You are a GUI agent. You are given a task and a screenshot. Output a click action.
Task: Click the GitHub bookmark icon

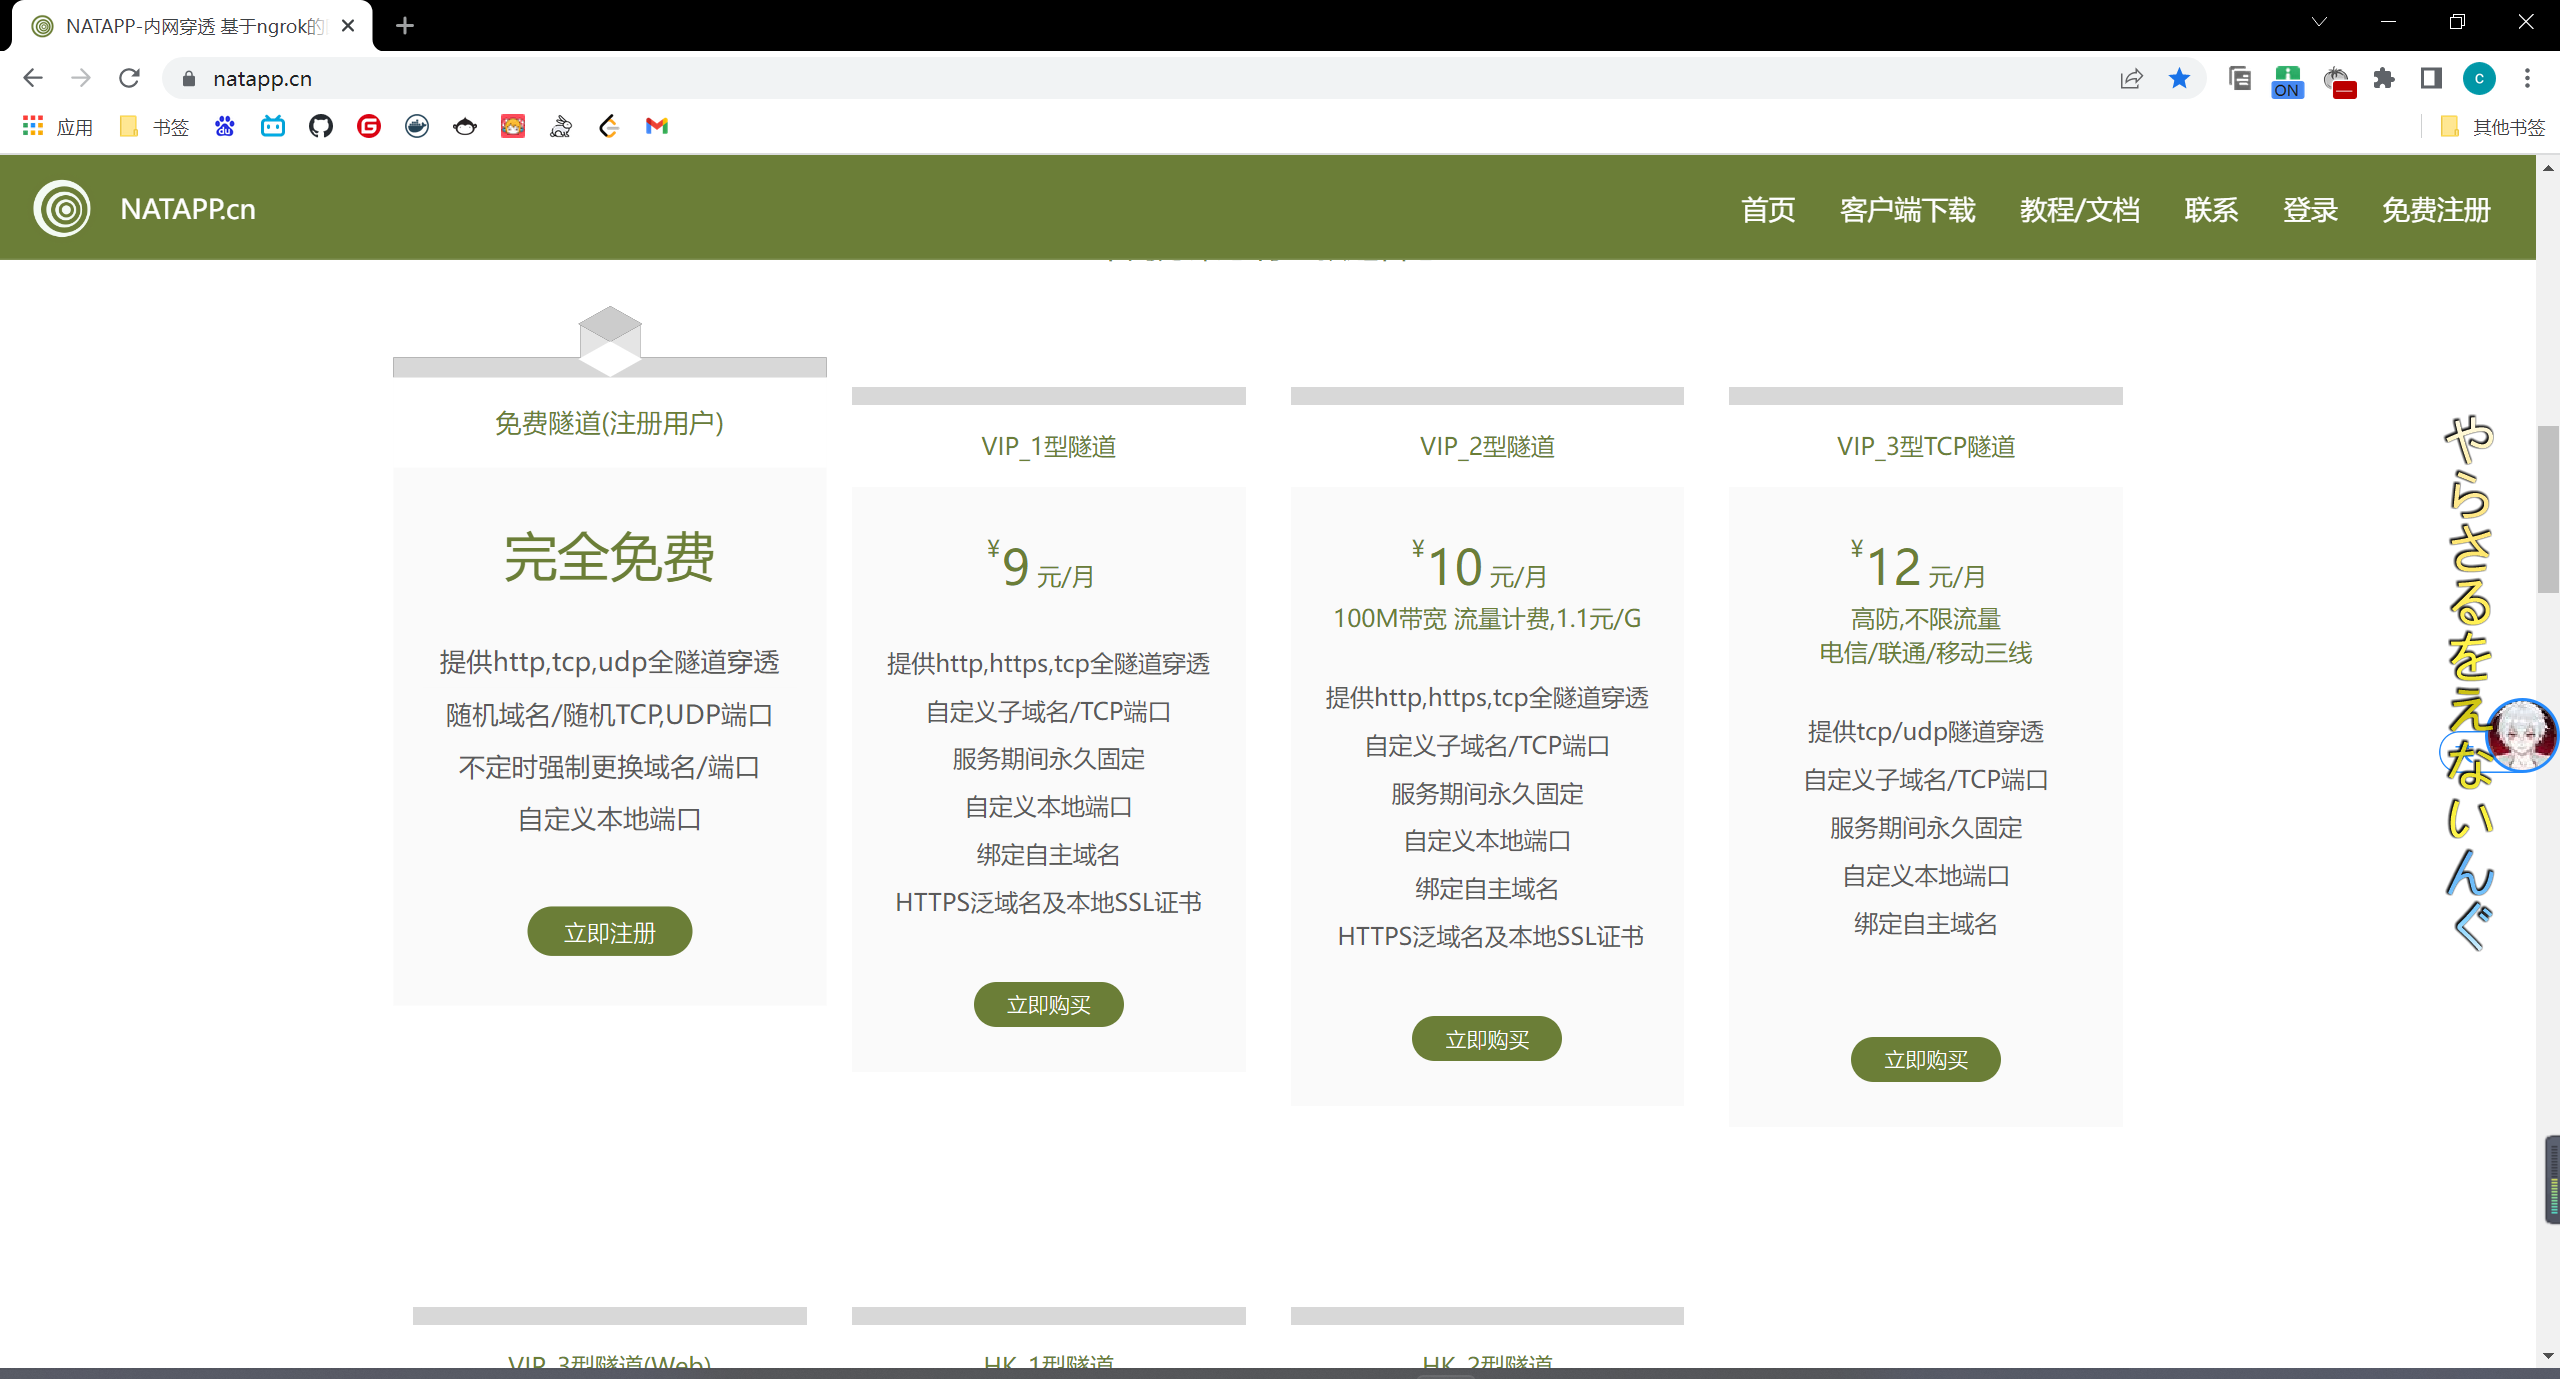(320, 126)
